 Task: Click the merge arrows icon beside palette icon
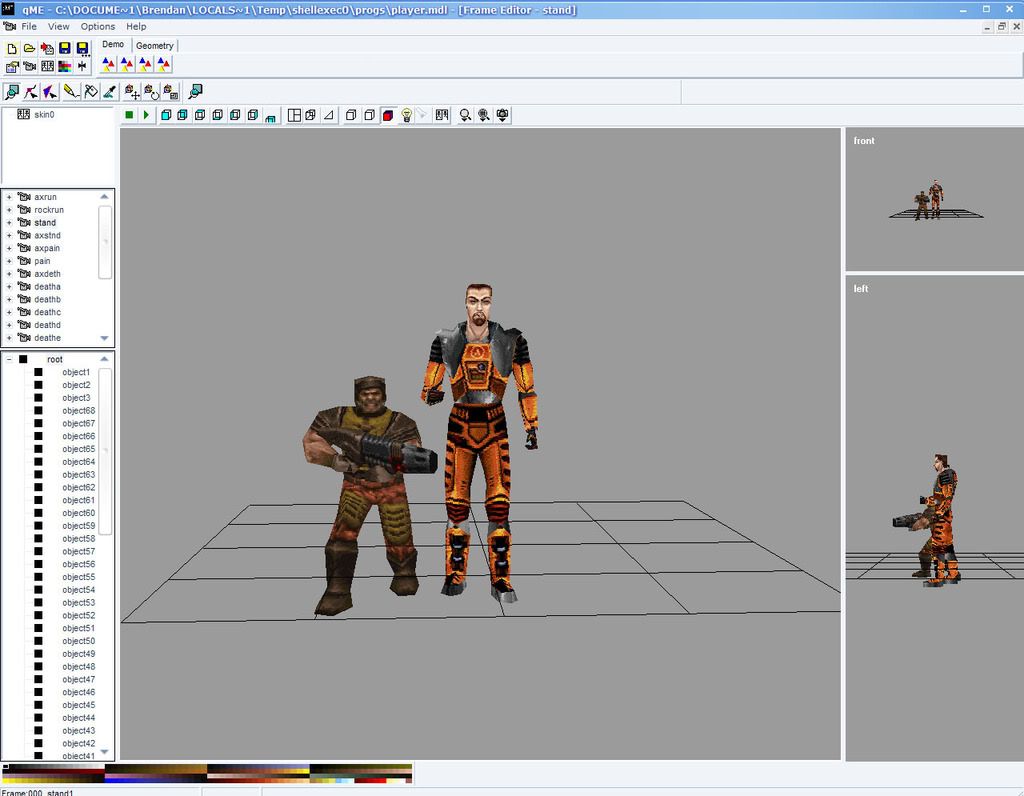(x=82, y=67)
